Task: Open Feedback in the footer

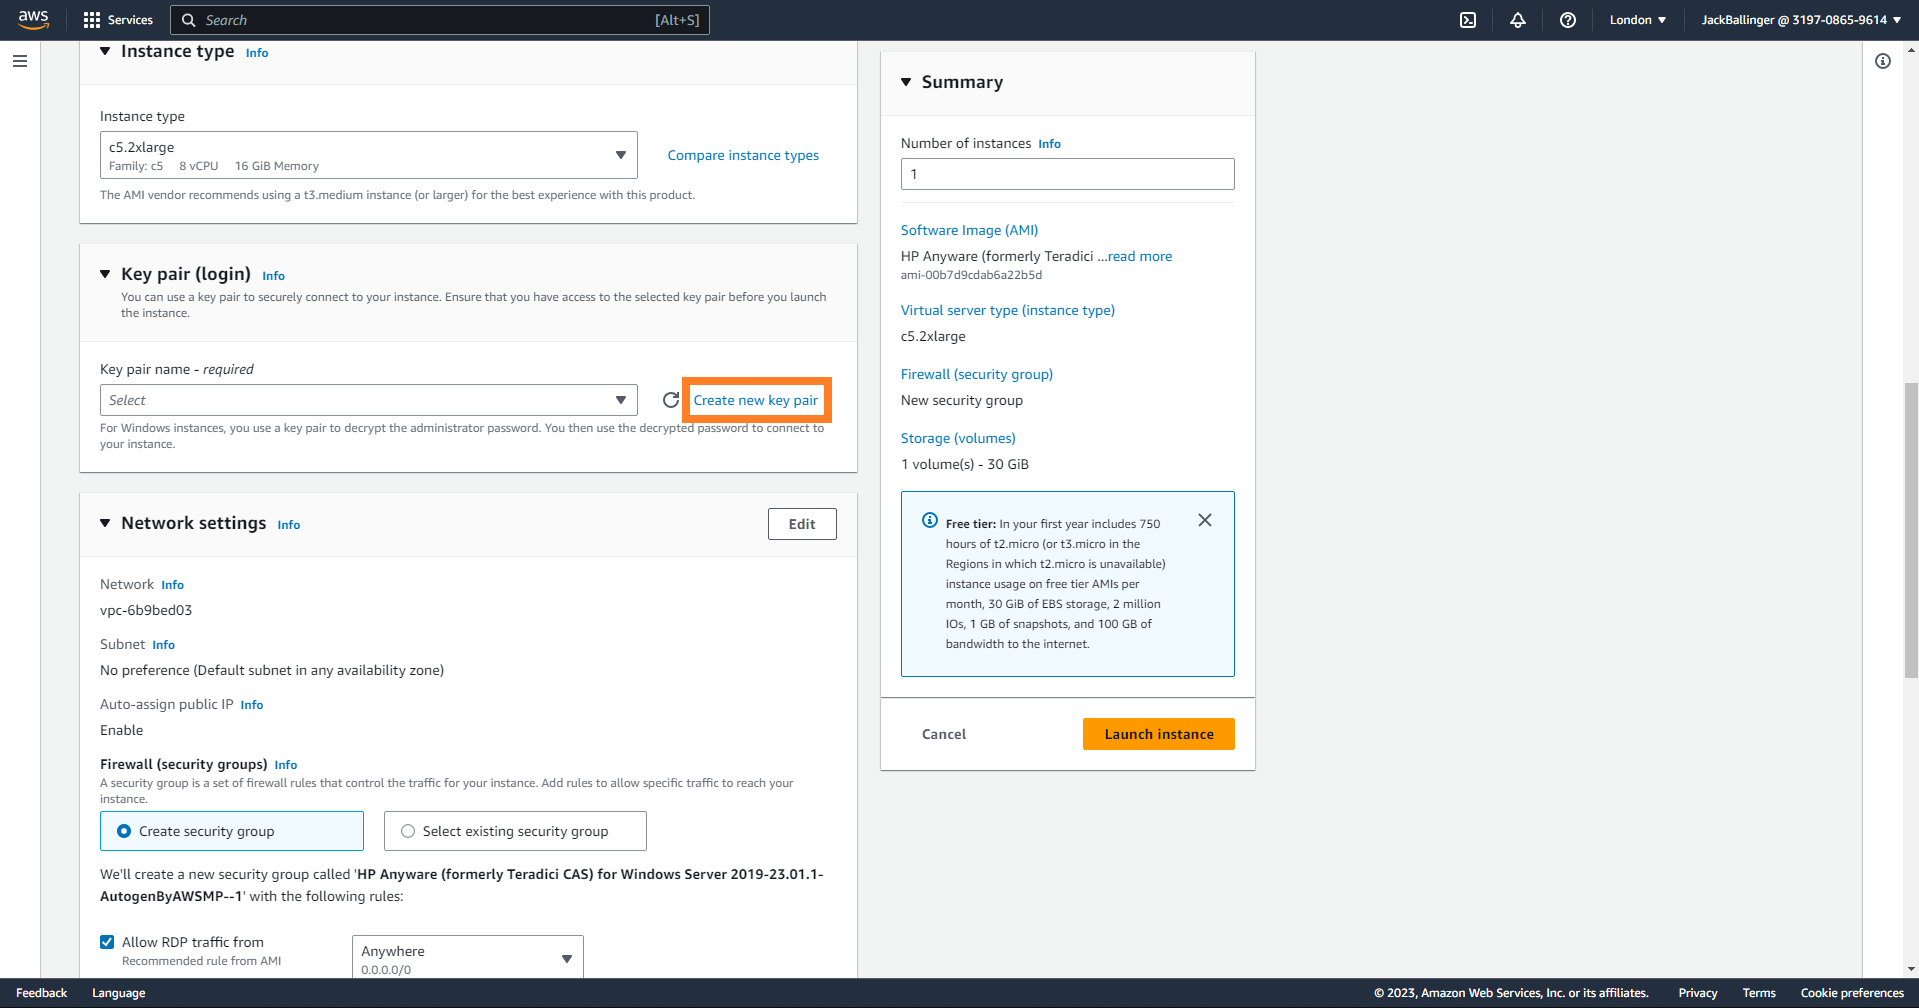Action: click(42, 993)
